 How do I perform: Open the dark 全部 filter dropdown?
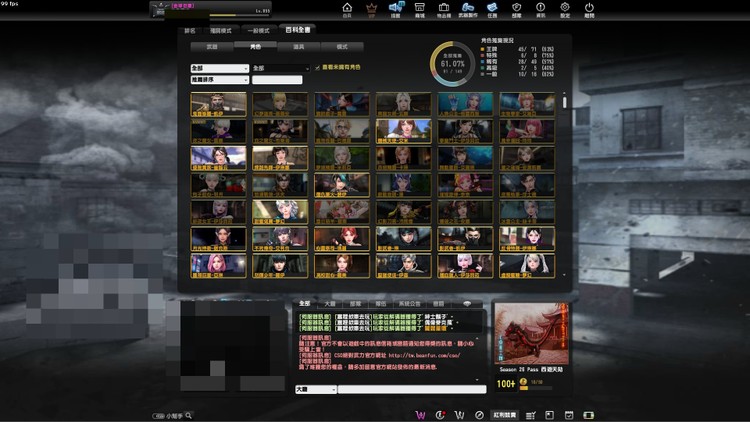coord(281,68)
